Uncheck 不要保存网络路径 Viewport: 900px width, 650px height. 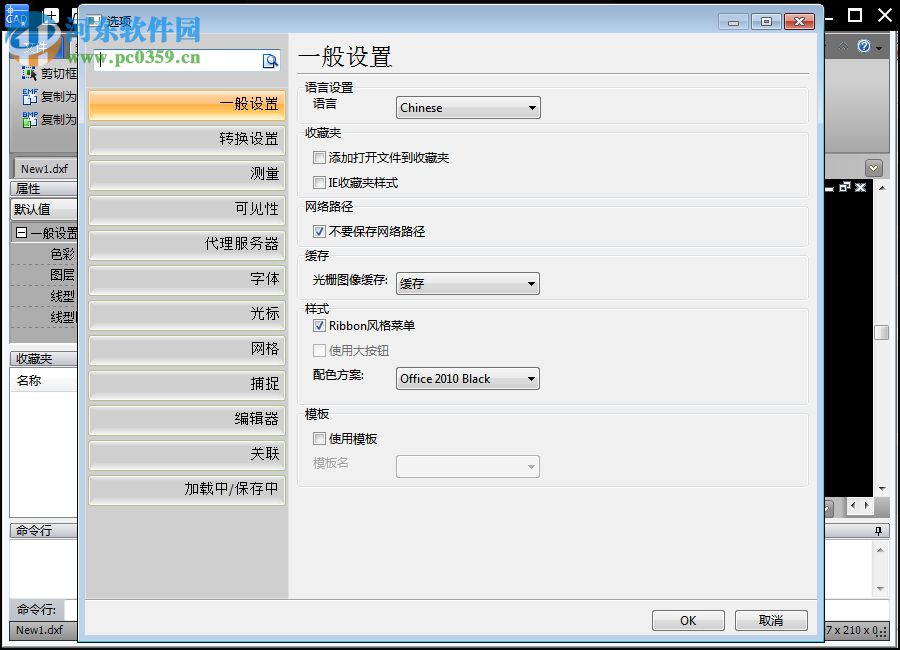pyautogui.click(x=318, y=233)
